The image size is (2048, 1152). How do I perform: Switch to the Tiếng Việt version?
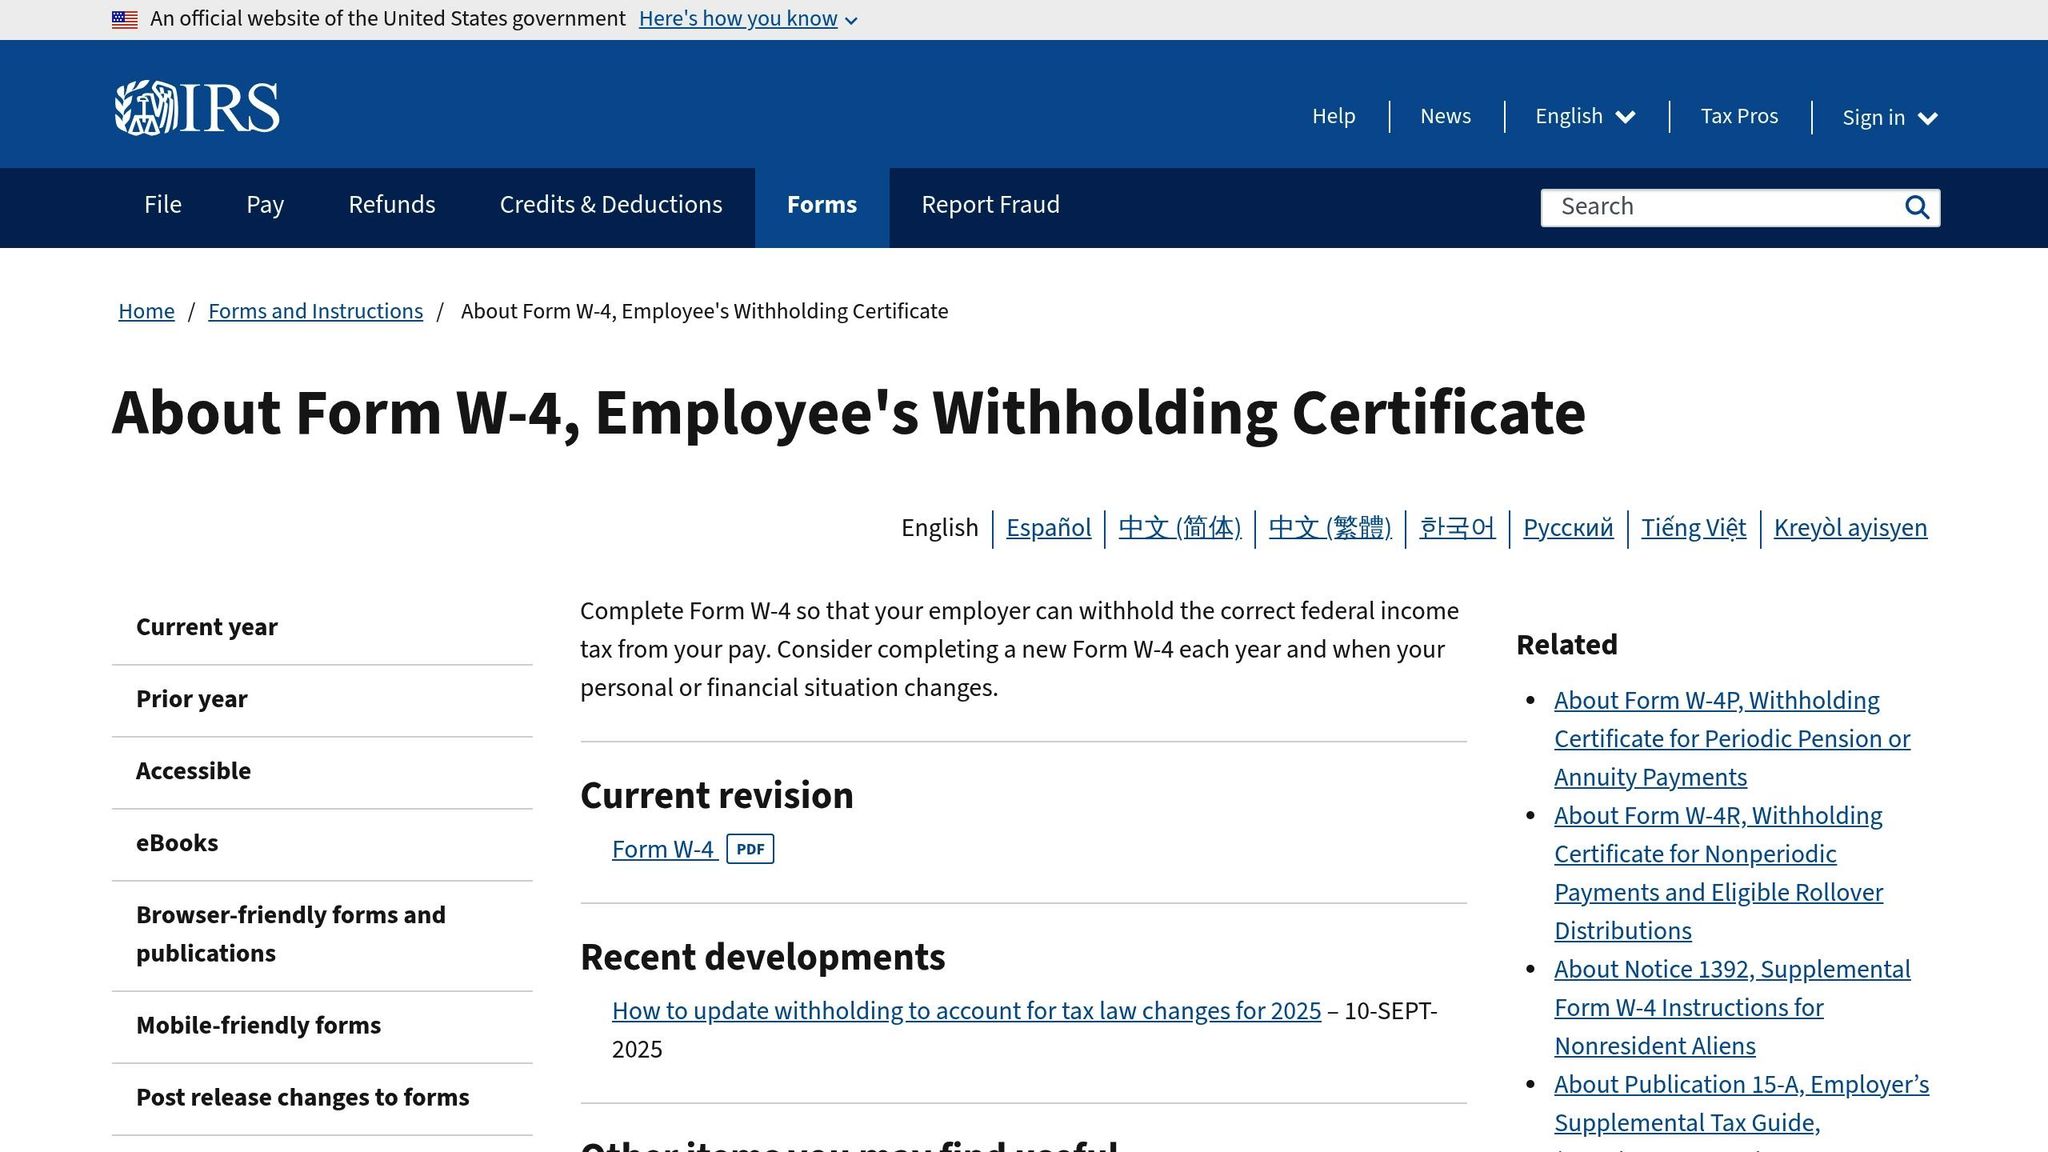point(1693,528)
